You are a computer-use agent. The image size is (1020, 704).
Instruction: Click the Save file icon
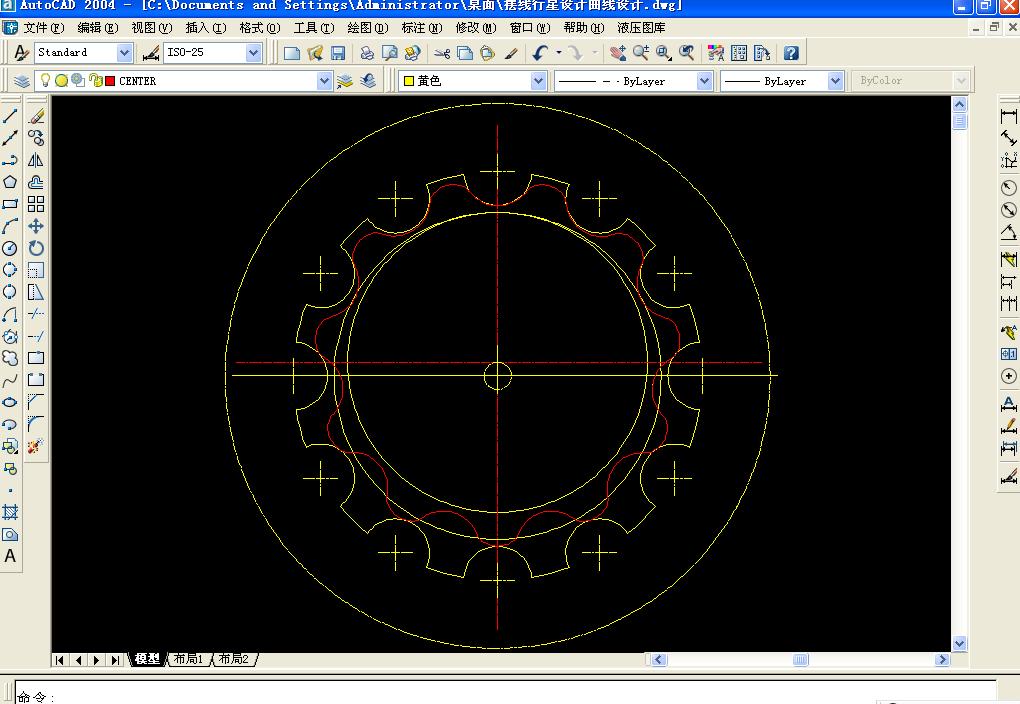tap(338, 53)
